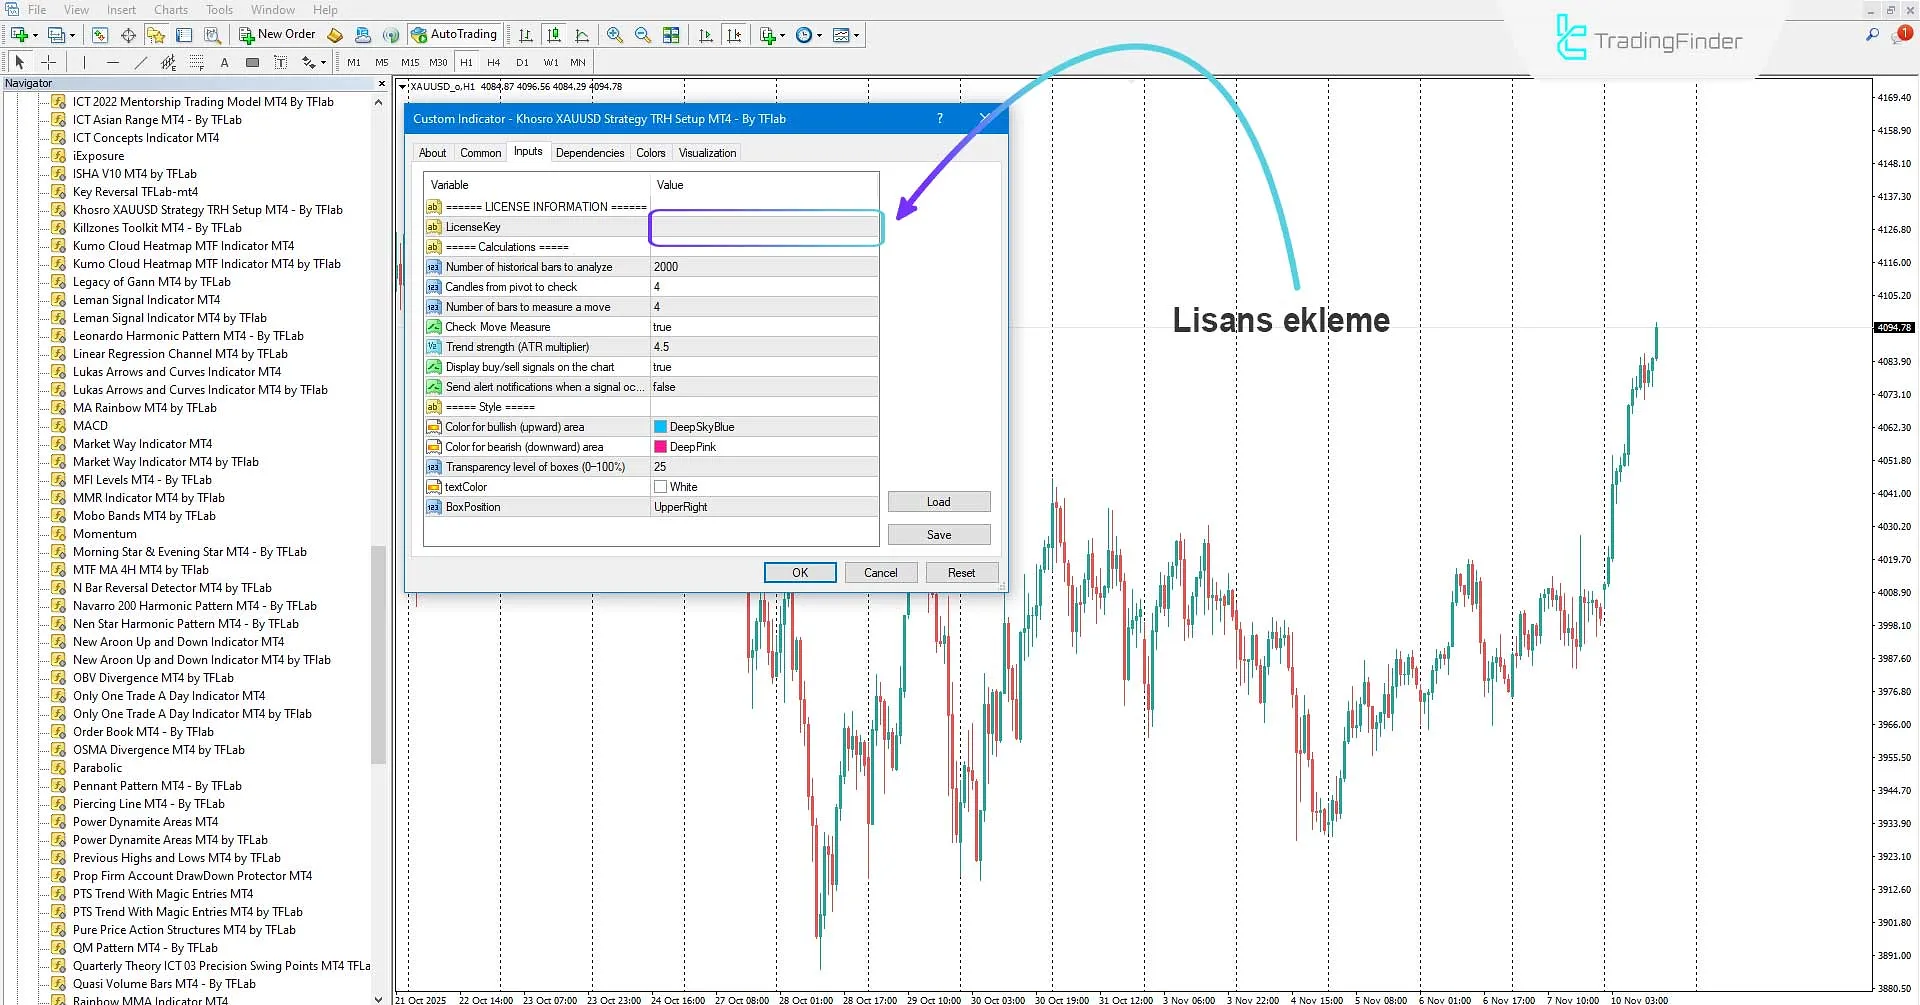1920x1005 pixels.
Task: Switch chart to candlestick view
Action: point(555,34)
